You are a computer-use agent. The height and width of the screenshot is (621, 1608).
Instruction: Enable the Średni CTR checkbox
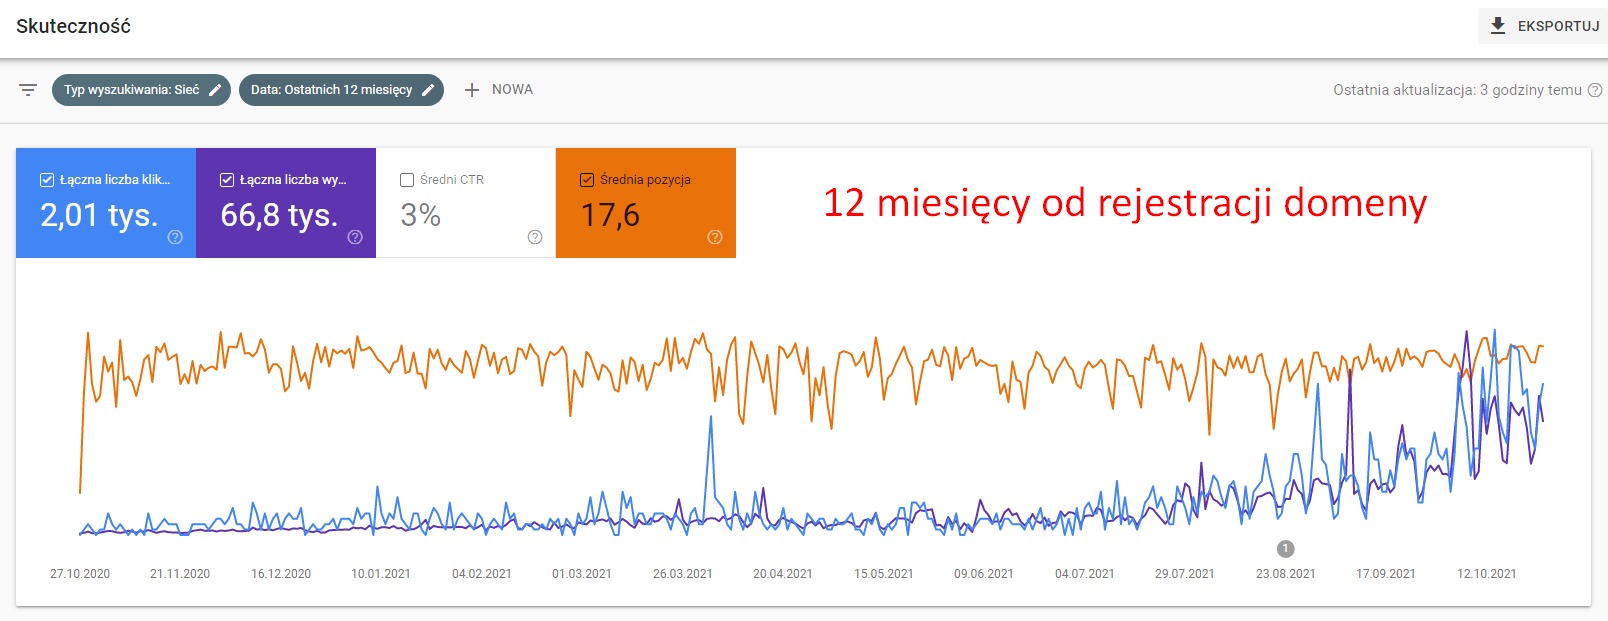407,180
